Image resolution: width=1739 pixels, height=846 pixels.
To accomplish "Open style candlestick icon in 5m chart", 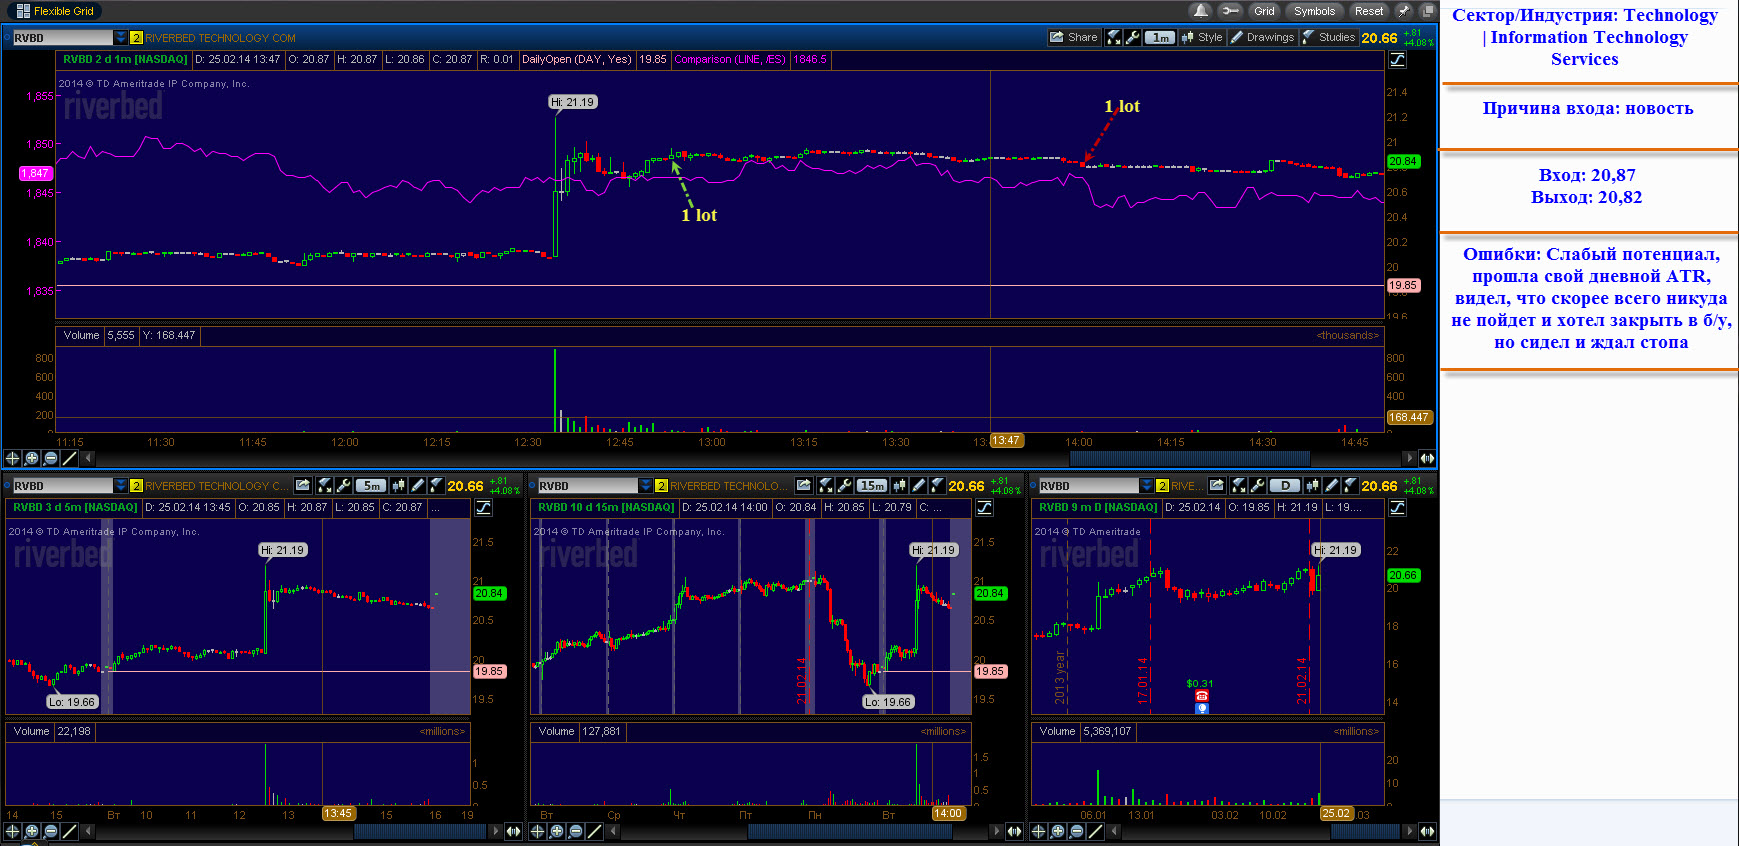I will coord(398,485).
